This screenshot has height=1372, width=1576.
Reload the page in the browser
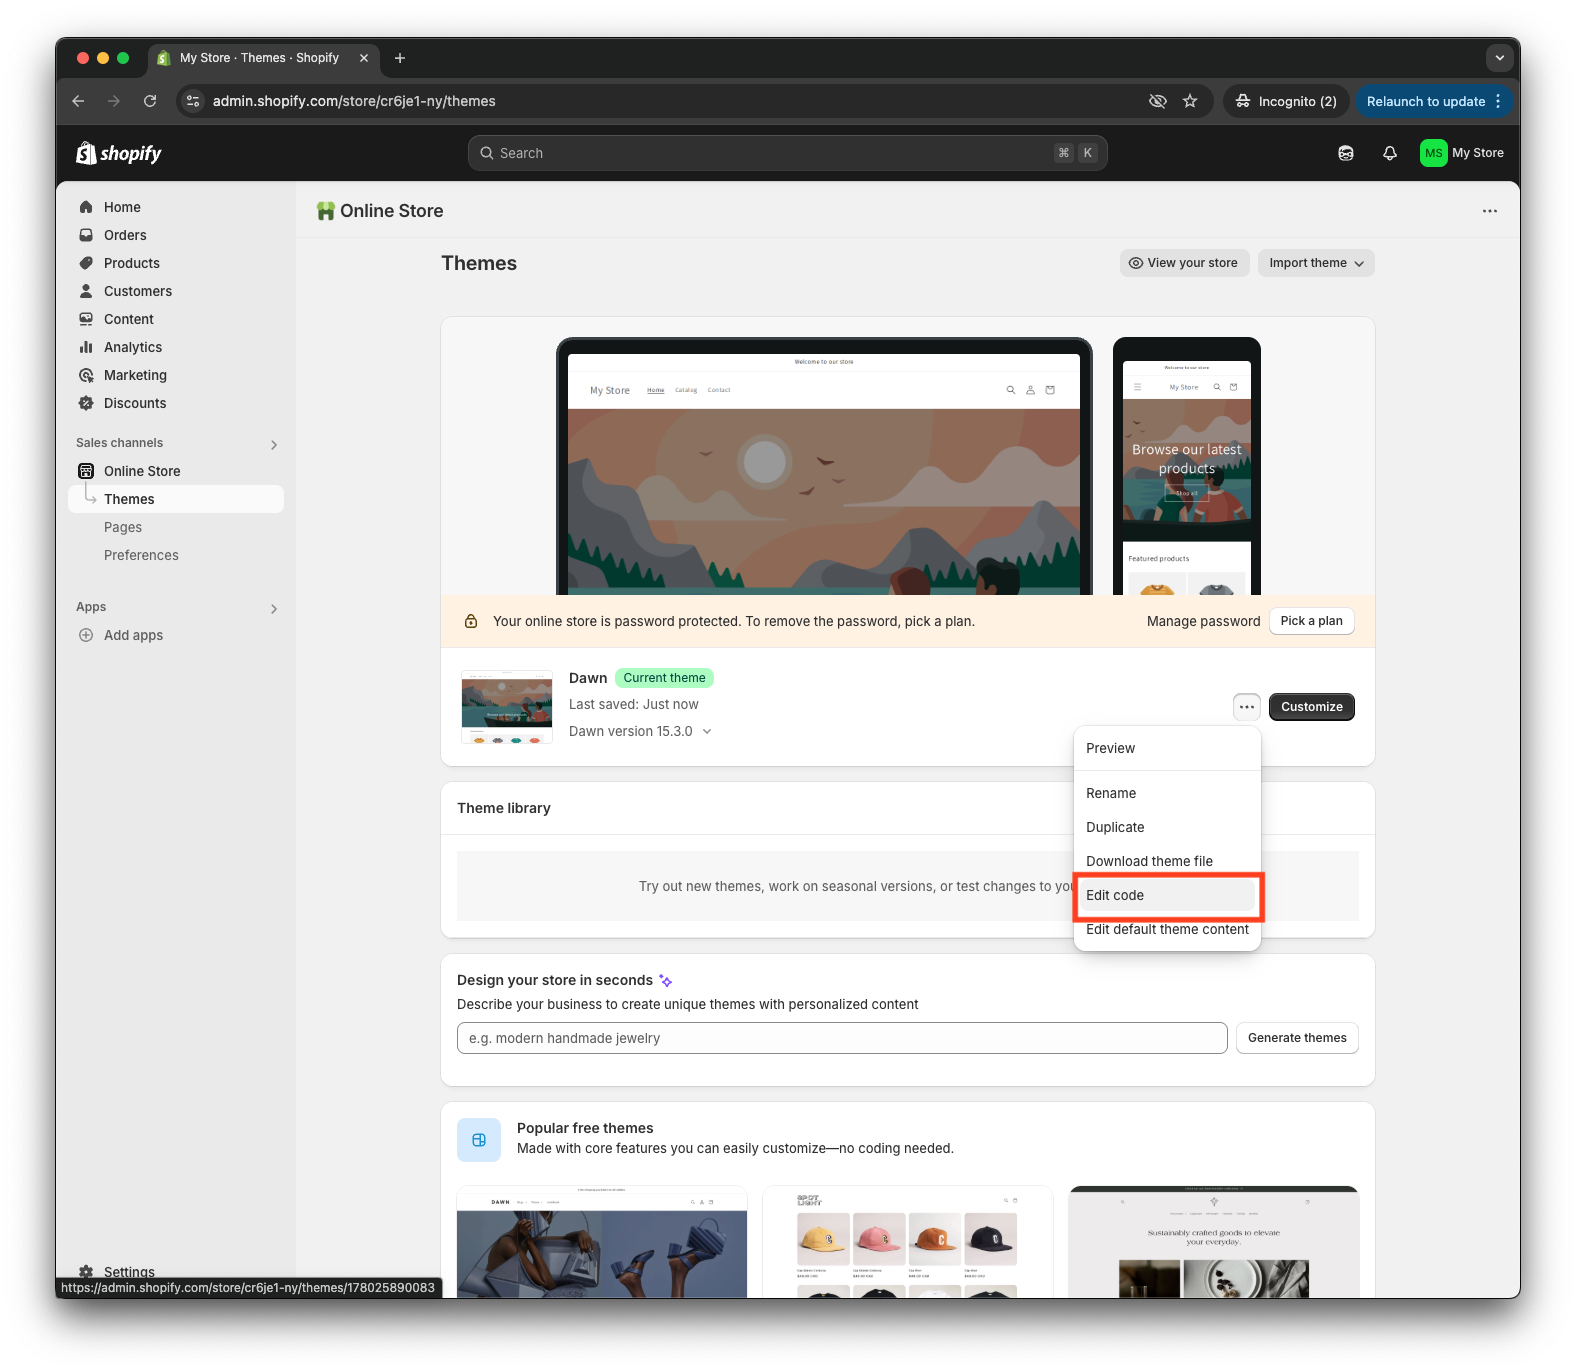pos(150,101)
